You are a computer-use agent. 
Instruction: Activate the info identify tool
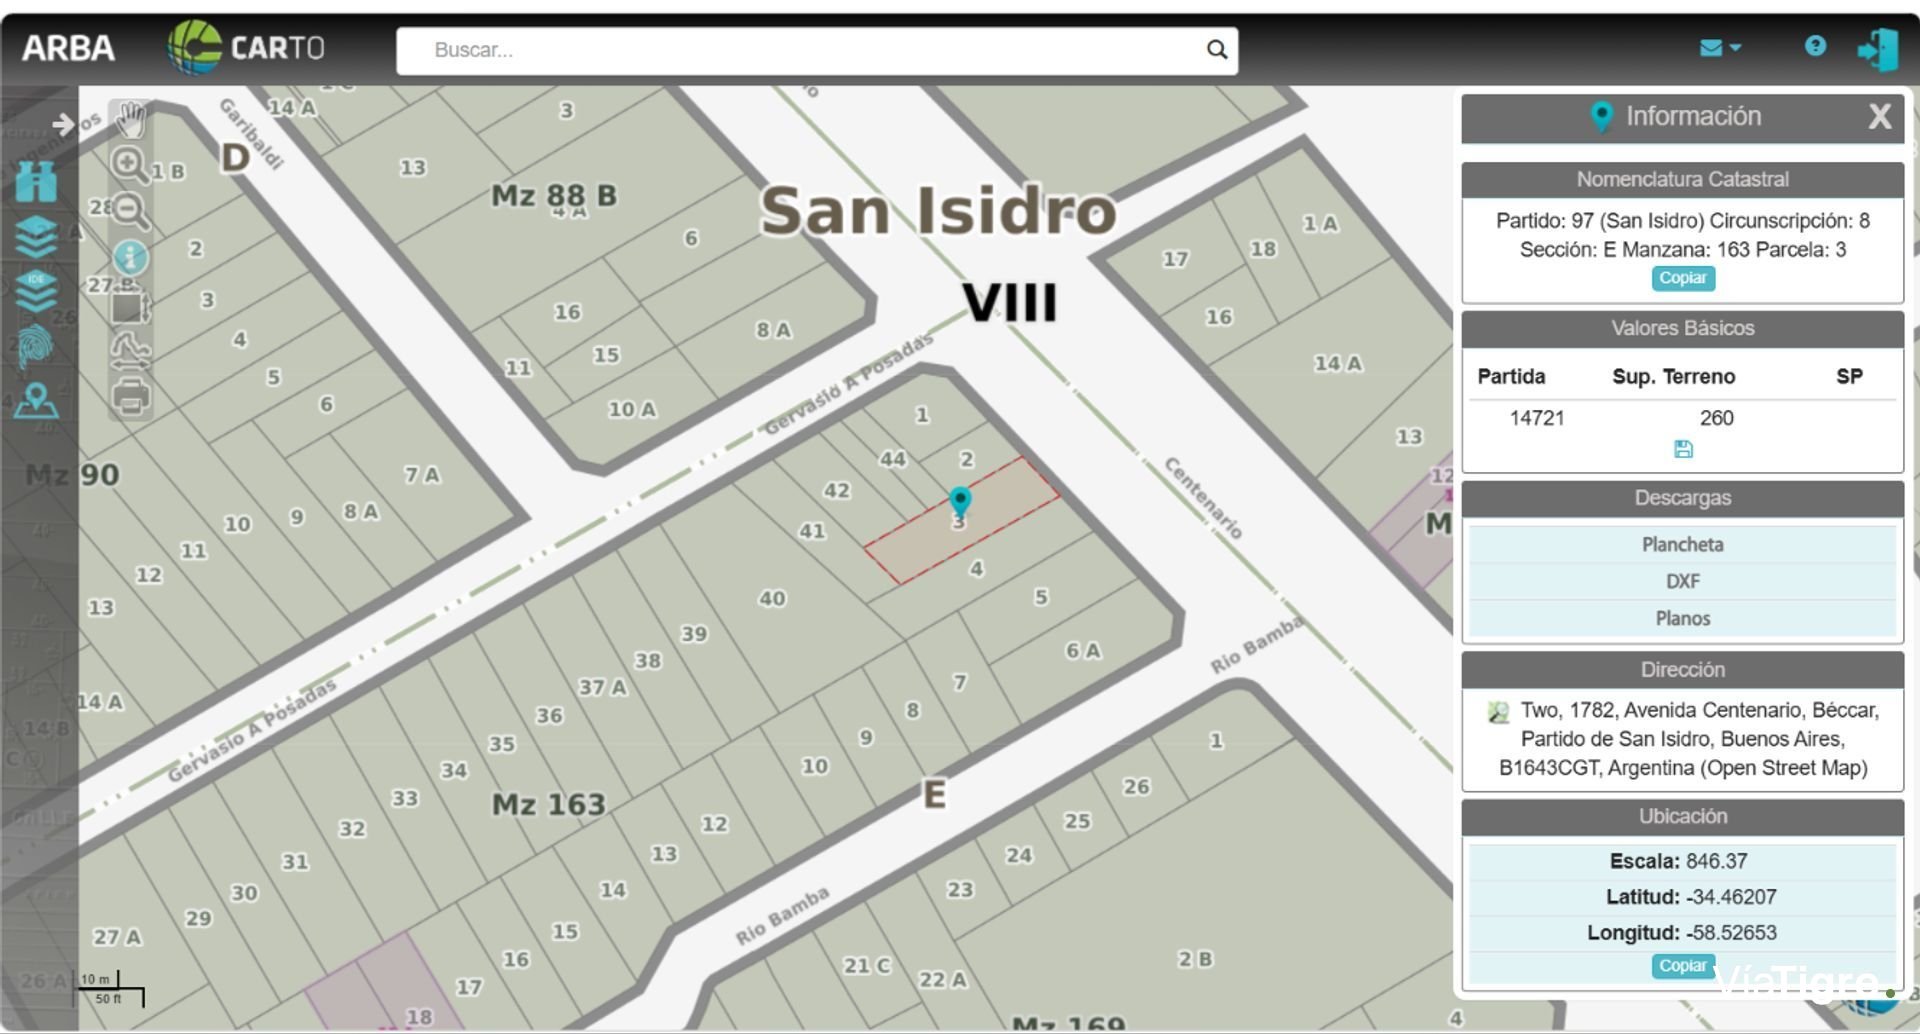[131, 258]
